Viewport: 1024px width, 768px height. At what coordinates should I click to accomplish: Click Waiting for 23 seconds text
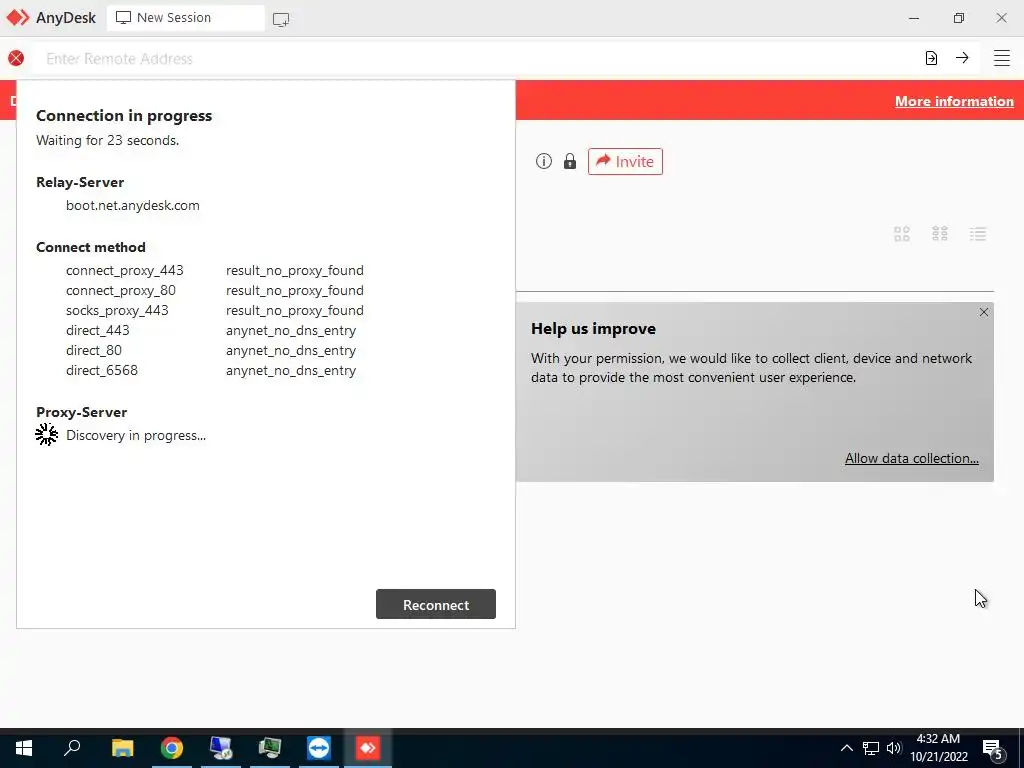pyautogui.click(x=107, y=140)
